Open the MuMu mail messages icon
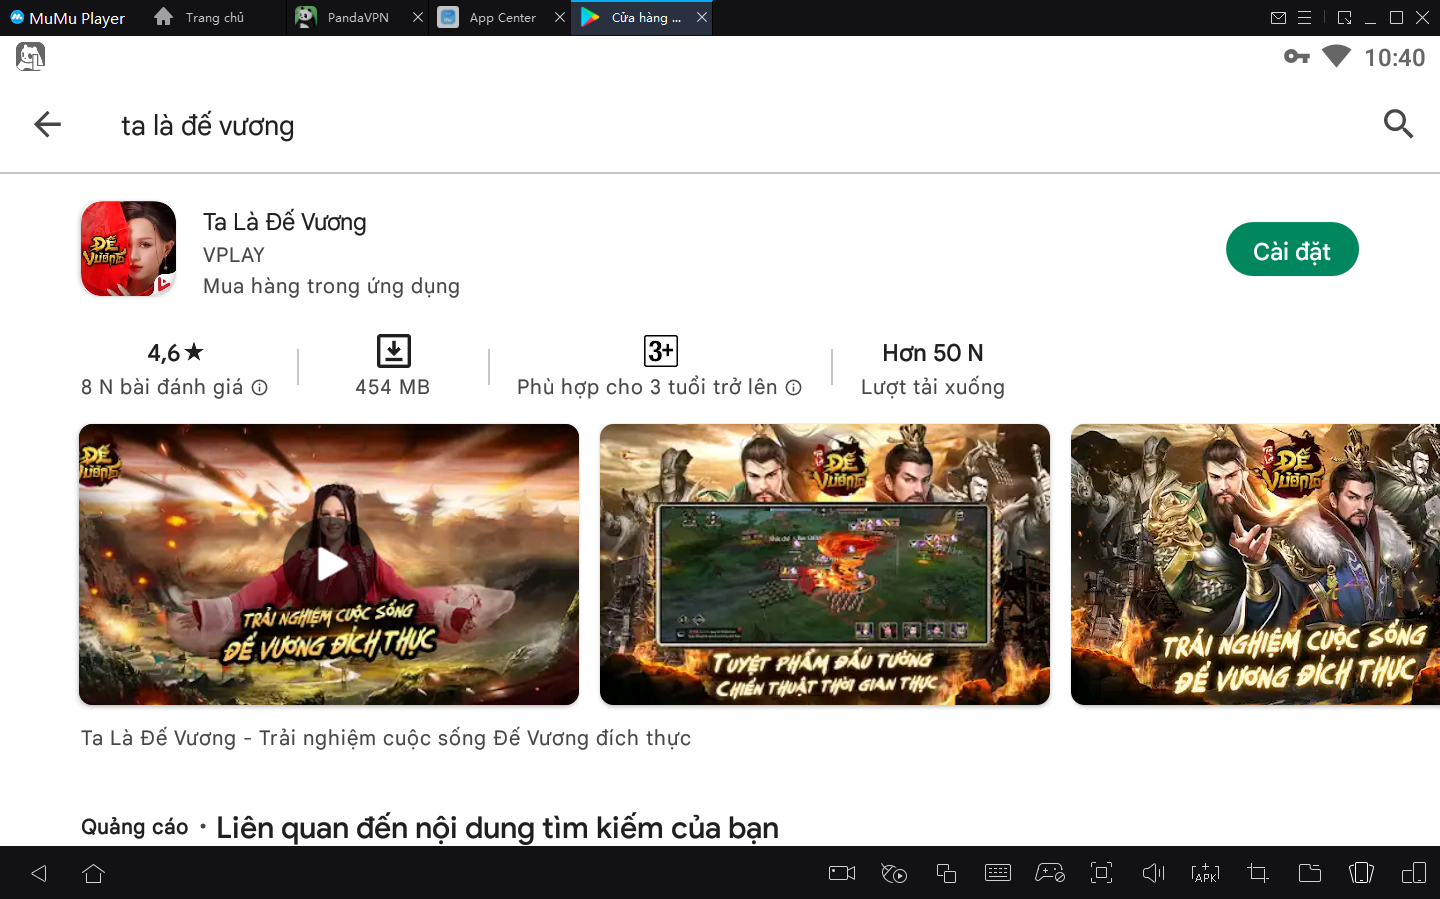 coord(1278,18)
